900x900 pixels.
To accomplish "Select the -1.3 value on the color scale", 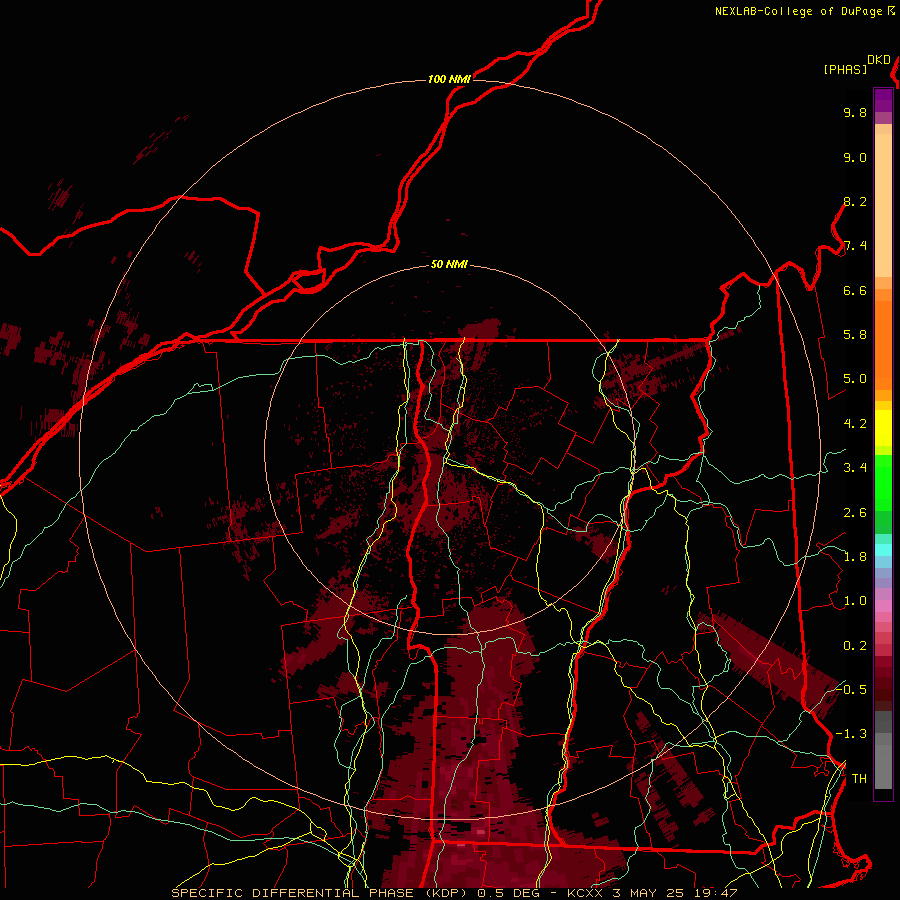I will [851, 734].
